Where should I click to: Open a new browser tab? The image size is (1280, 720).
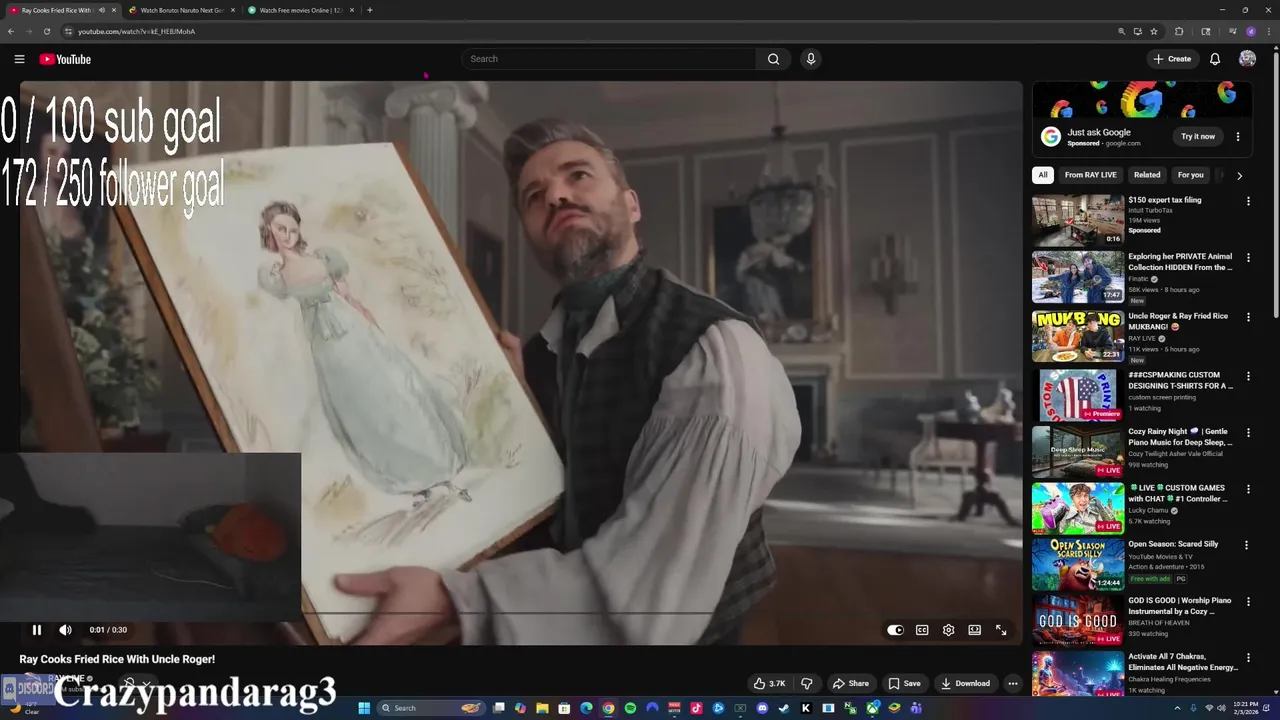pyautogui.click(x=370, y=10)
